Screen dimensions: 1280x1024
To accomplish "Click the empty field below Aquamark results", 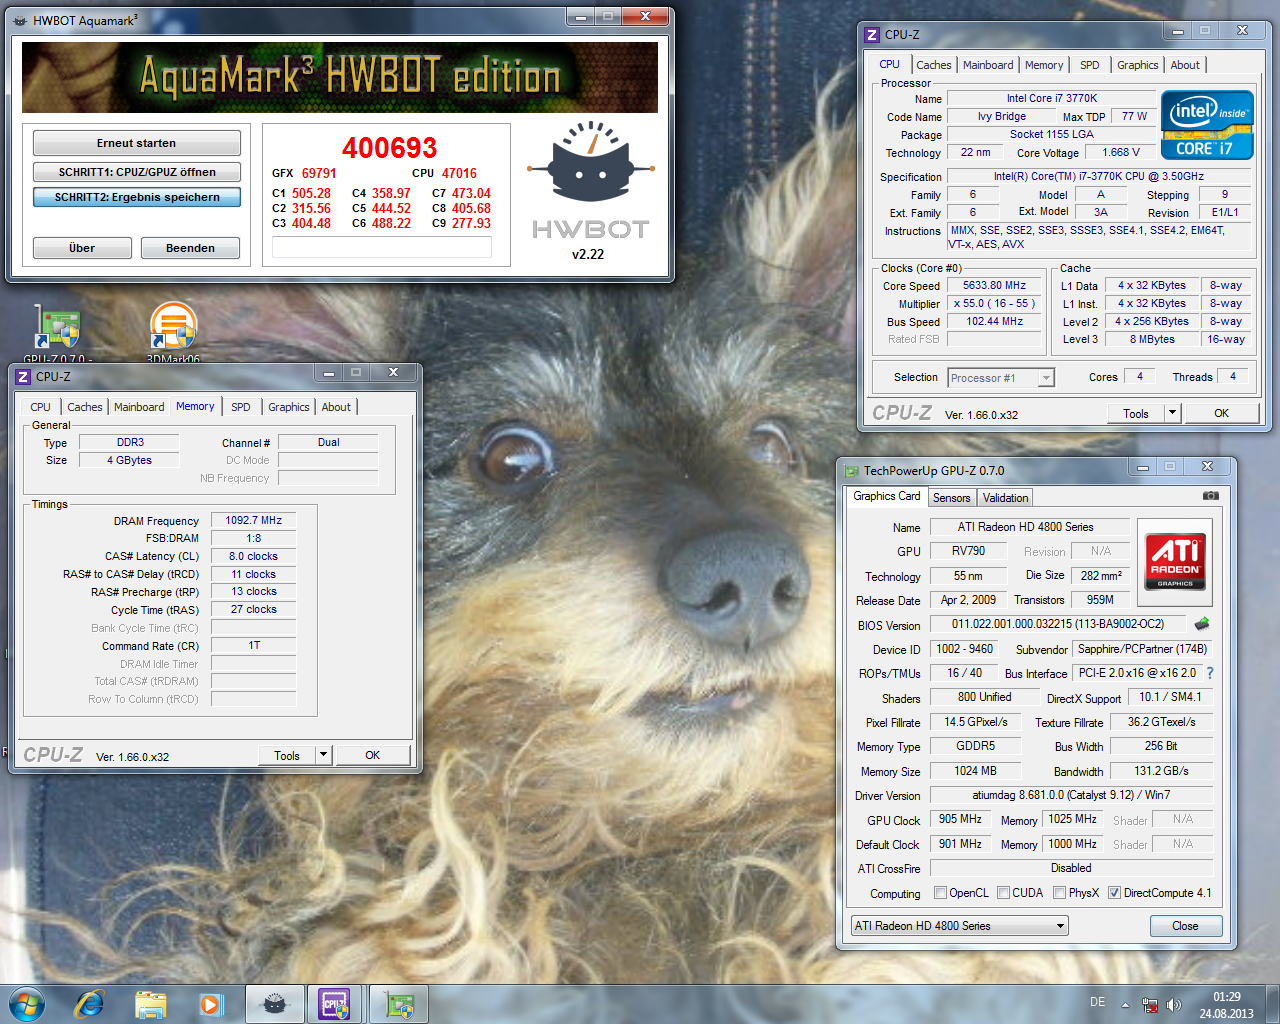I will tap(382, 247).
